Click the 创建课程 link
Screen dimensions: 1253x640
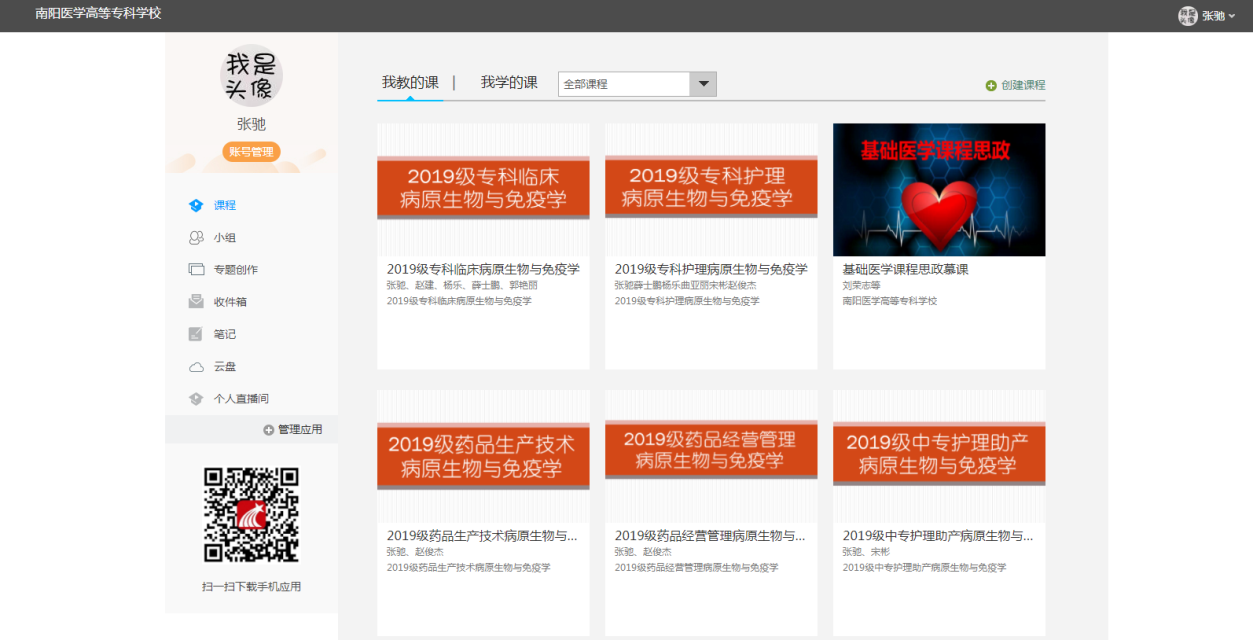(x=1023, y=86)
